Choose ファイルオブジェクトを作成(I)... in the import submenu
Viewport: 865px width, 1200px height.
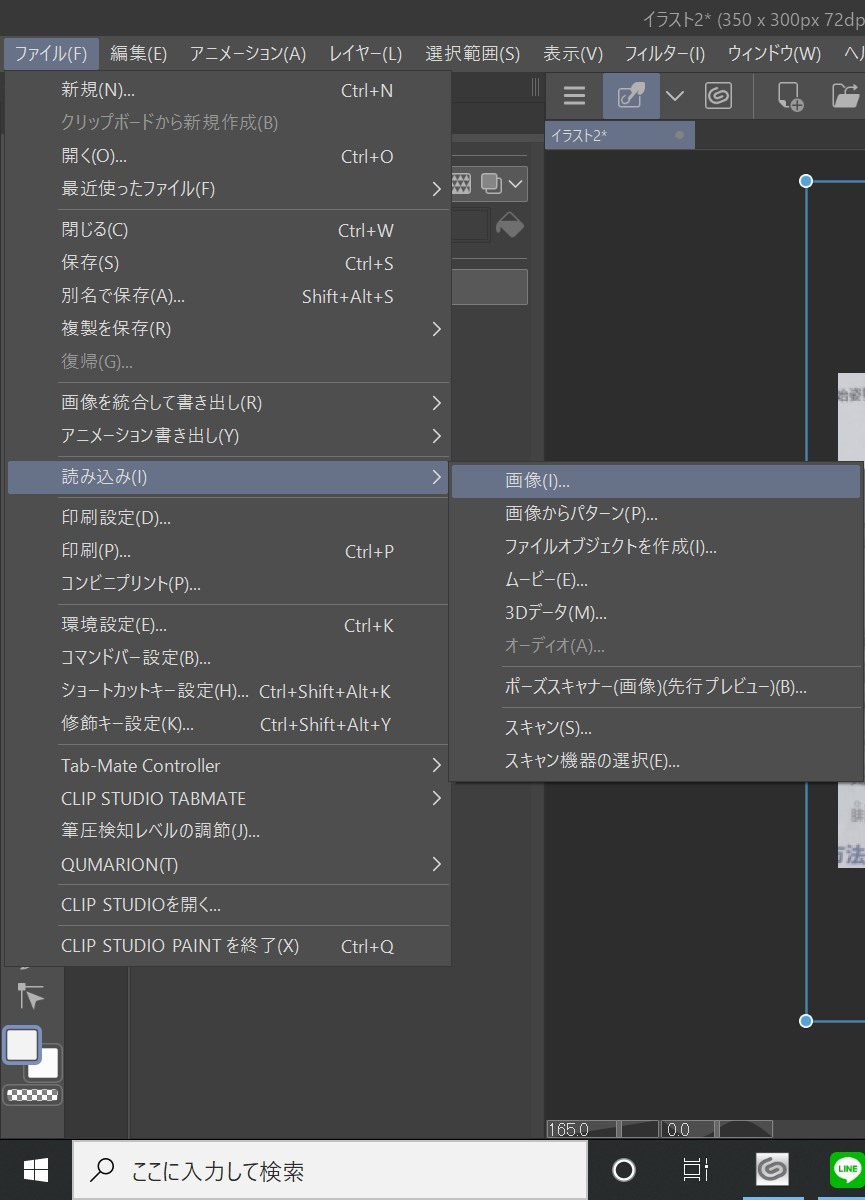coord(656,547)
